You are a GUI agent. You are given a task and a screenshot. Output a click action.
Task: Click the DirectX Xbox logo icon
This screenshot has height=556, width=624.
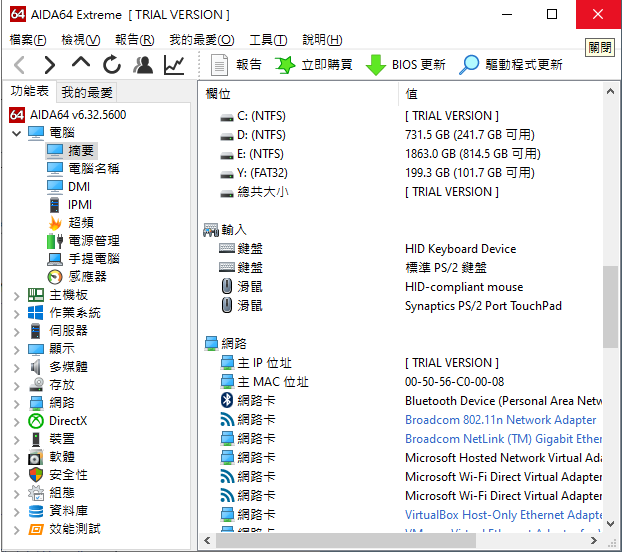coord(36,421)
